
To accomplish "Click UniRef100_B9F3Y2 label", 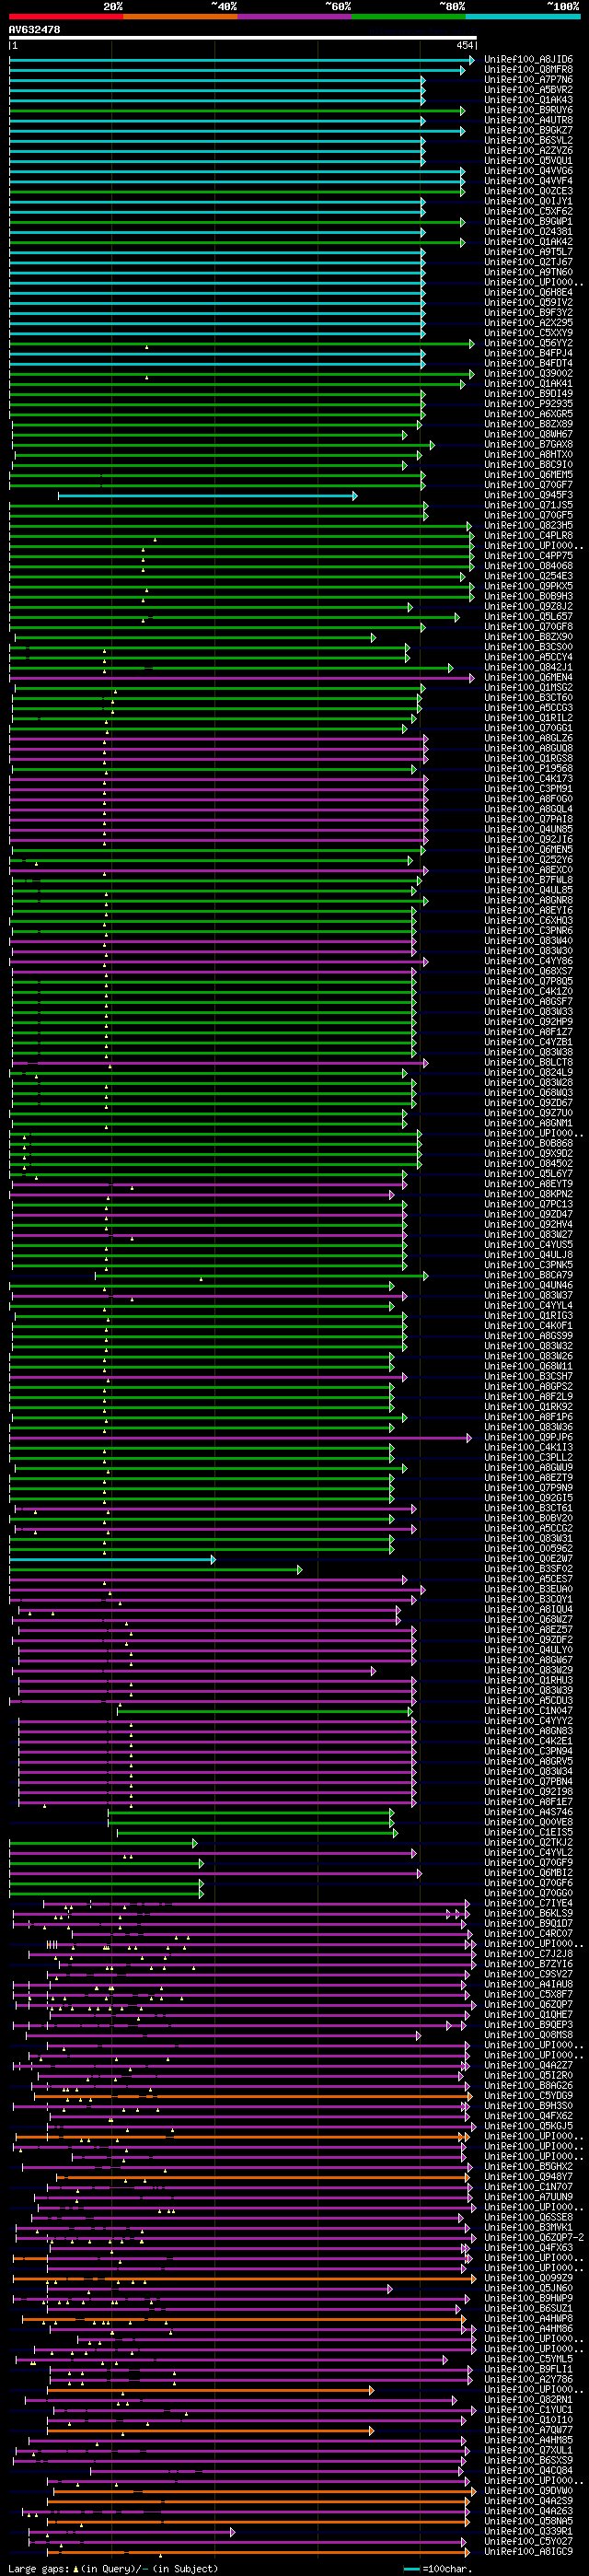I will (x=529, y=313).
